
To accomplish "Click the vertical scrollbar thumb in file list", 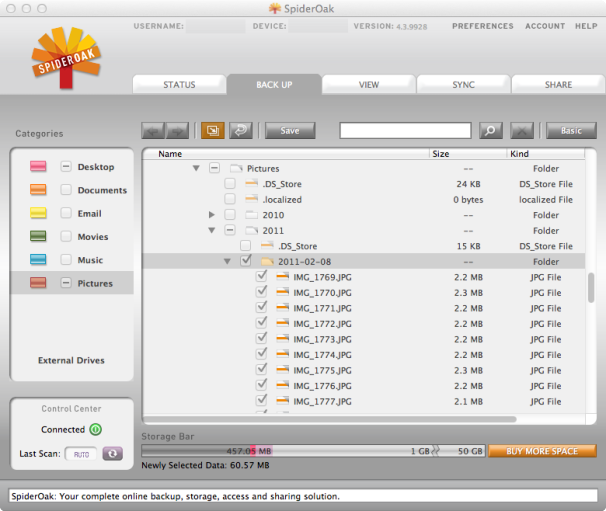I will [x=591, y=288].
